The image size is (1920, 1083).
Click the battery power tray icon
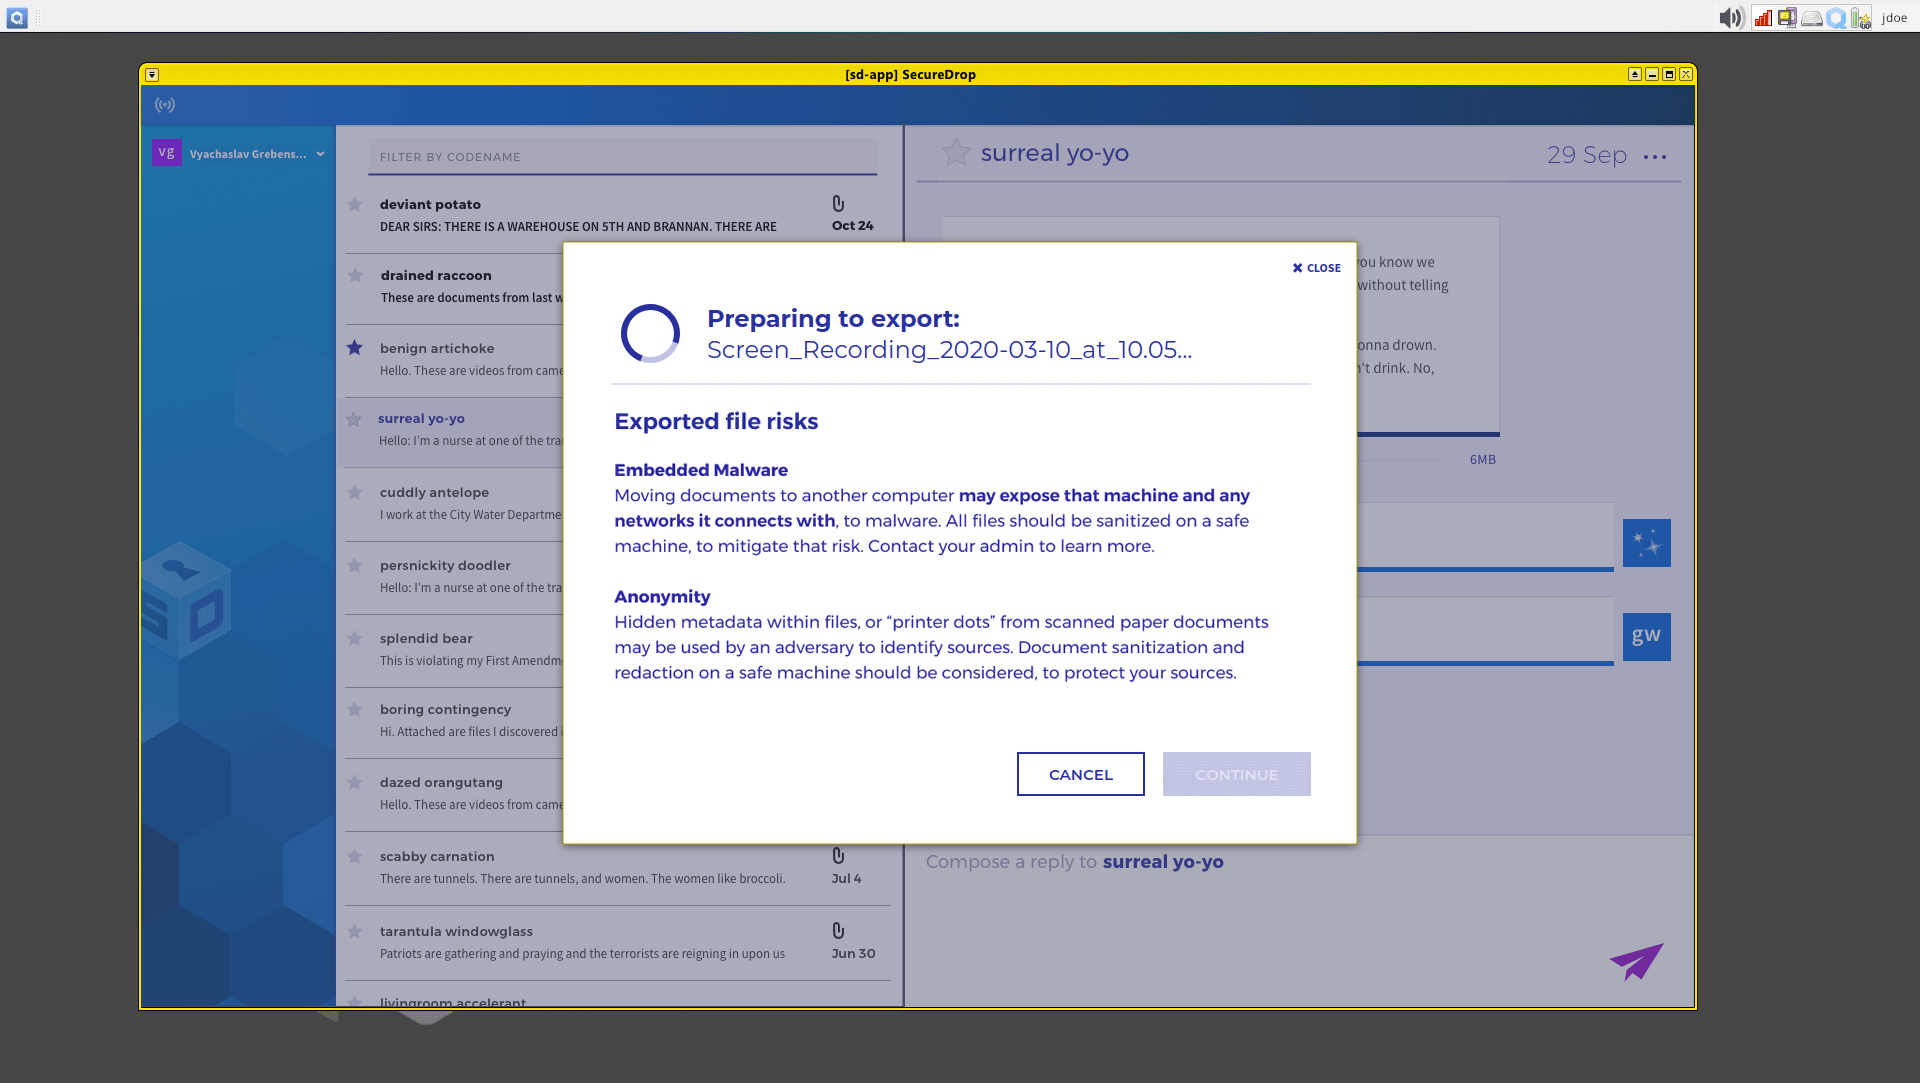click(1861, 17)
